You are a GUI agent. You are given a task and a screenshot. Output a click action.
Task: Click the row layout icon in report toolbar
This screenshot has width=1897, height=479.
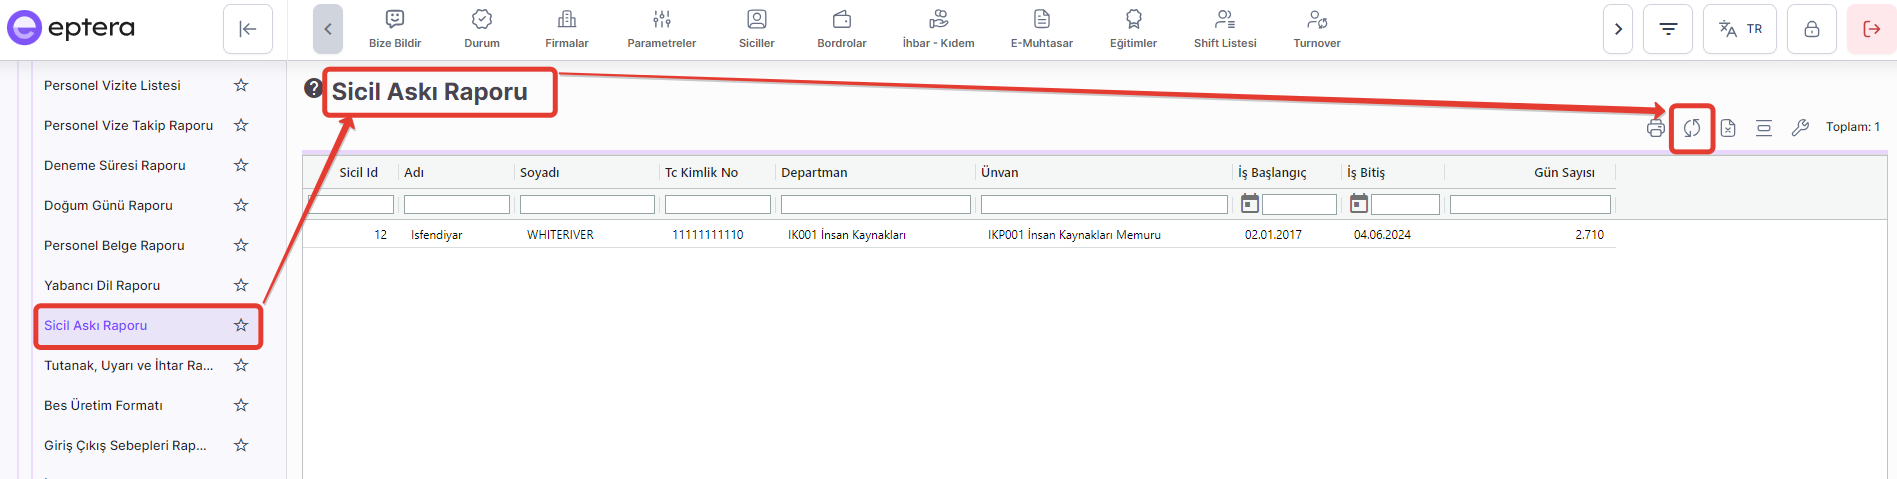tap(1764, 128)
